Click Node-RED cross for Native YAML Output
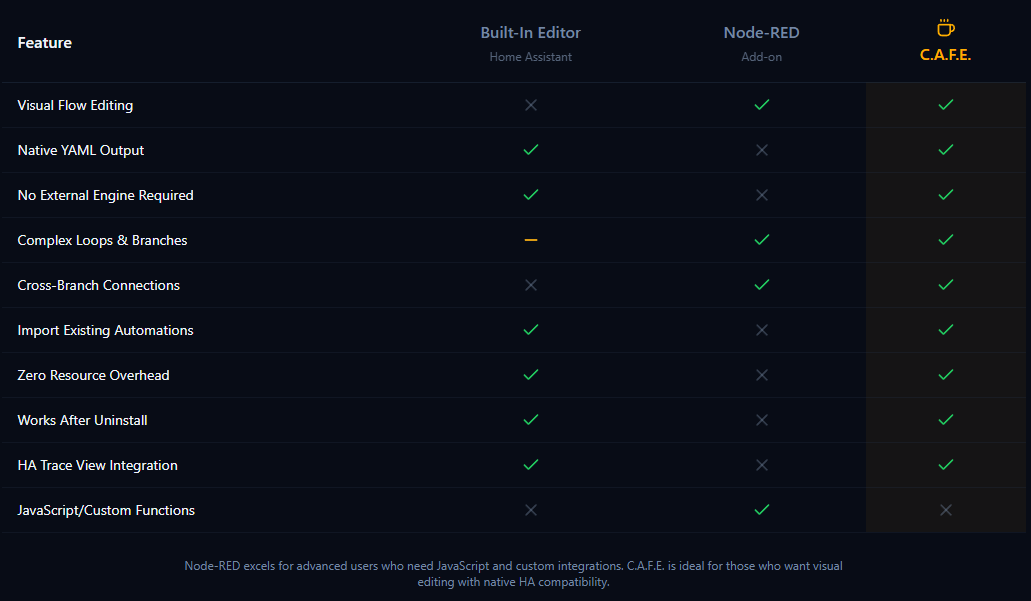1031x601 pixels. (x=762, y=150)
